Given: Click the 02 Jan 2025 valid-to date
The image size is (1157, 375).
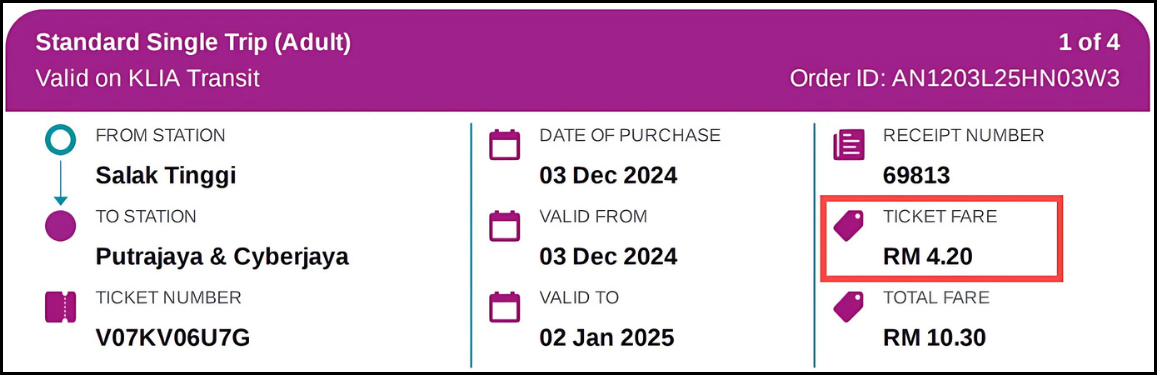Looking at the screenshot, I should point(607,338).
